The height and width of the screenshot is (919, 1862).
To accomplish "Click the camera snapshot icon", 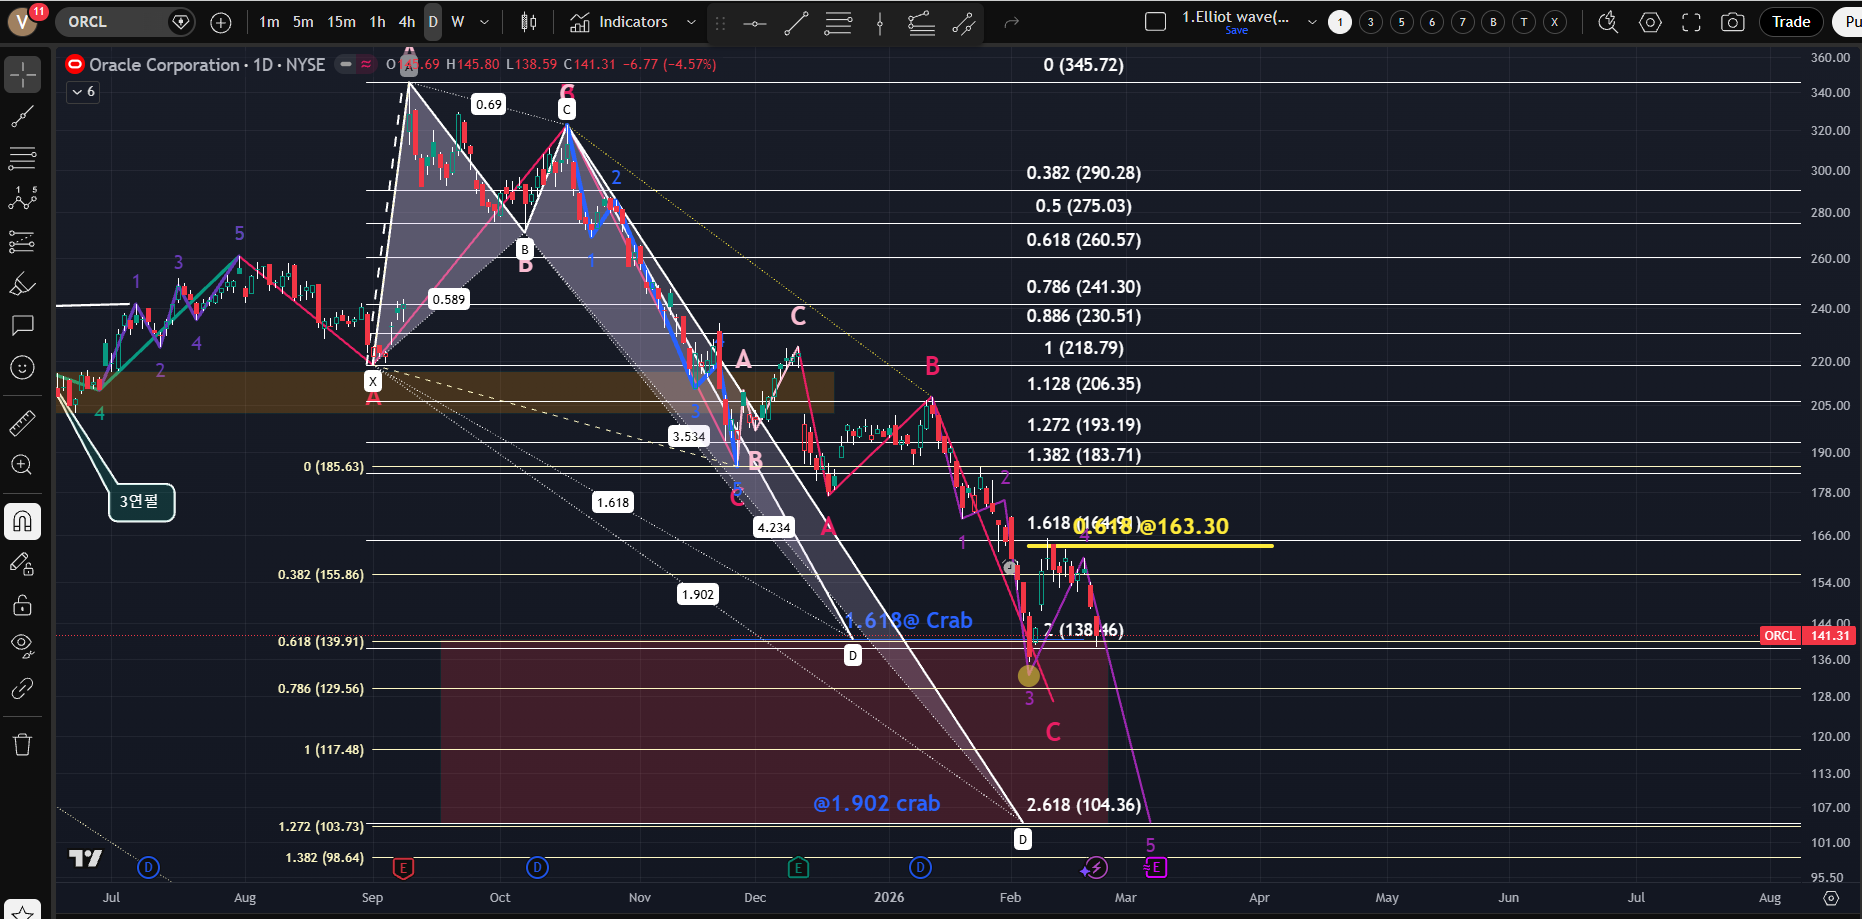I will tap(1732, 22).
